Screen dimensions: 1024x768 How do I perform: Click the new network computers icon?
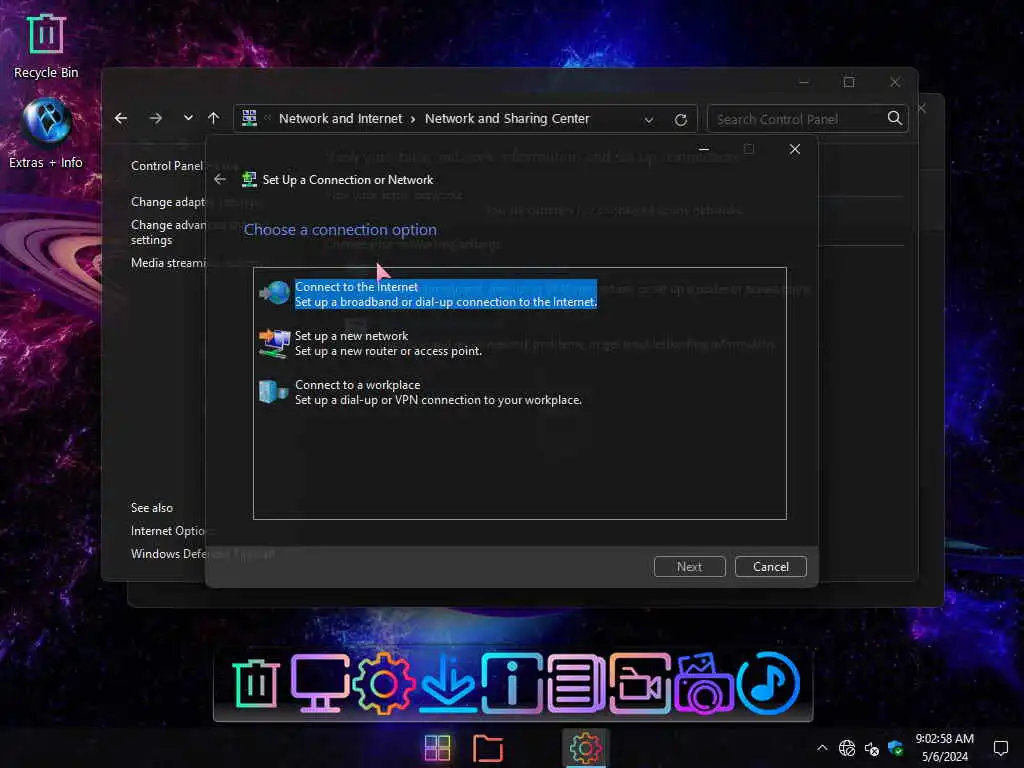(274, 343)
